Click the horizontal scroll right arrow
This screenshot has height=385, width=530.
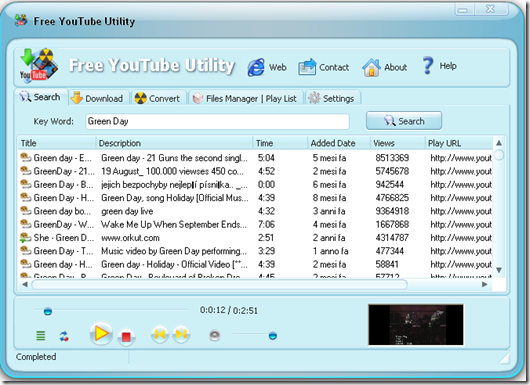485,285
